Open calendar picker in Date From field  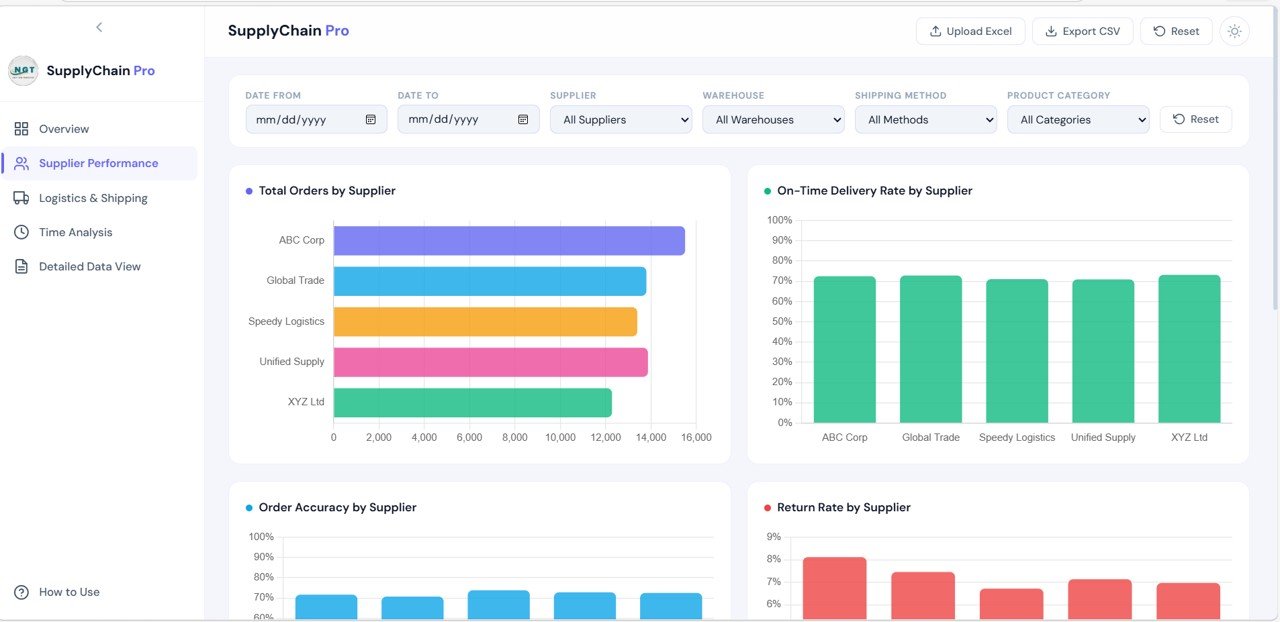tap(371, 120)
